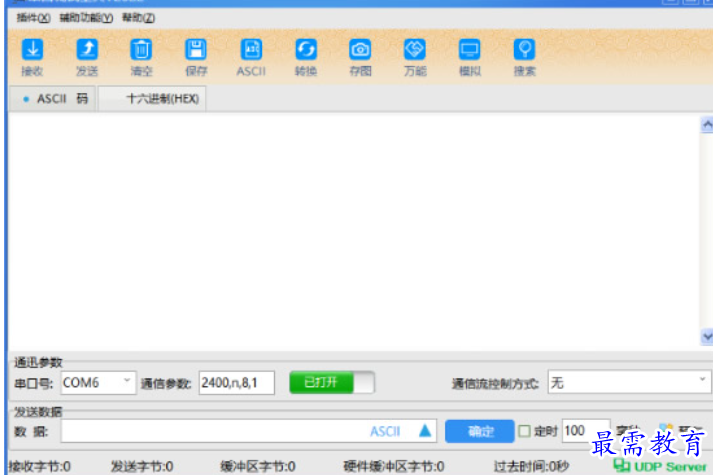Enable the 定时 checkbox
This screenshot has width=713, height=475.
point(524,430)
